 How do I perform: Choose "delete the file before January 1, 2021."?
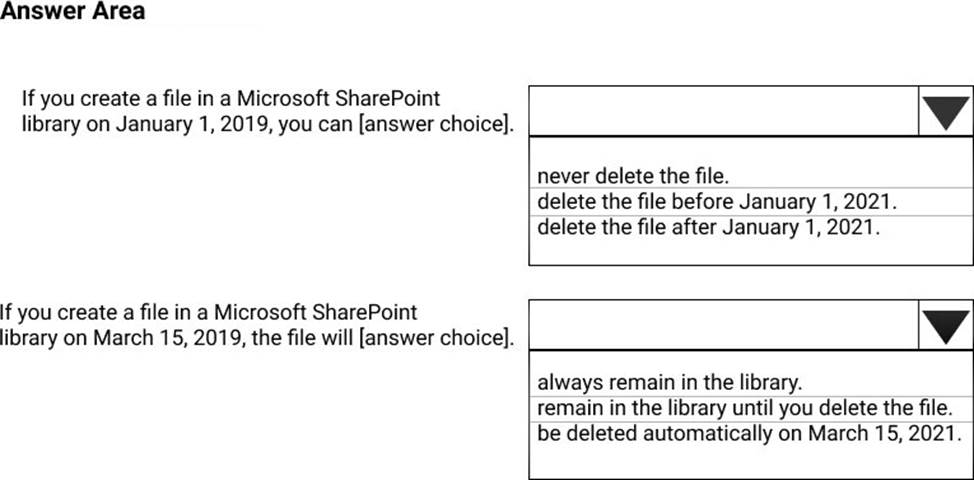[716, 202]
